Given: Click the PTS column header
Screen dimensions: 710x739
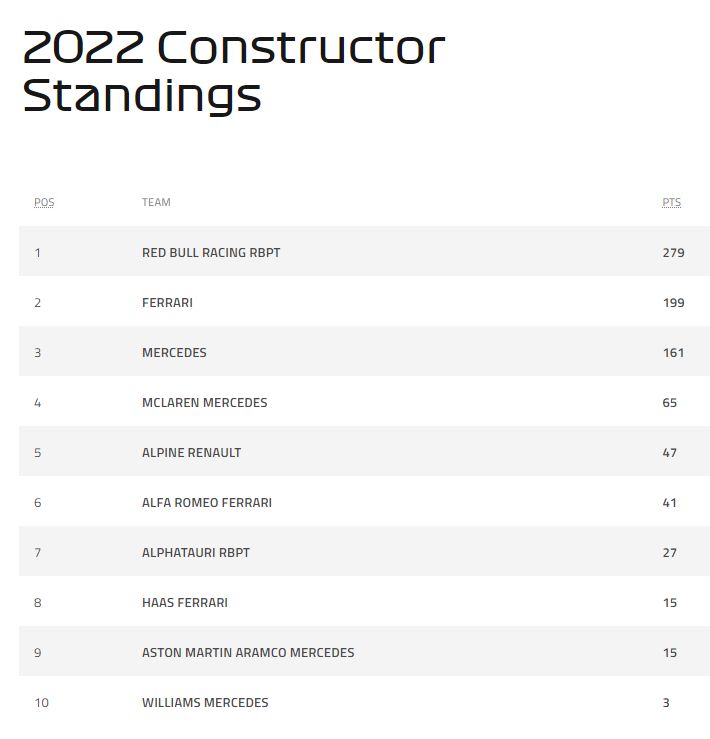Looking at the screenshot, I should point(671,202).
